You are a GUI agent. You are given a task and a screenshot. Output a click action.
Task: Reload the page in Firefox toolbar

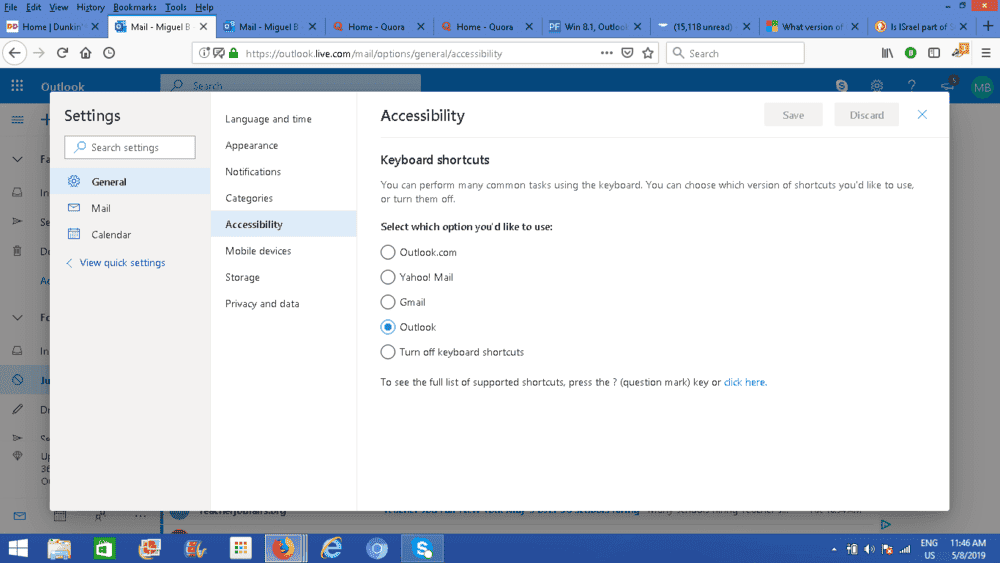[x=62, y=53]
